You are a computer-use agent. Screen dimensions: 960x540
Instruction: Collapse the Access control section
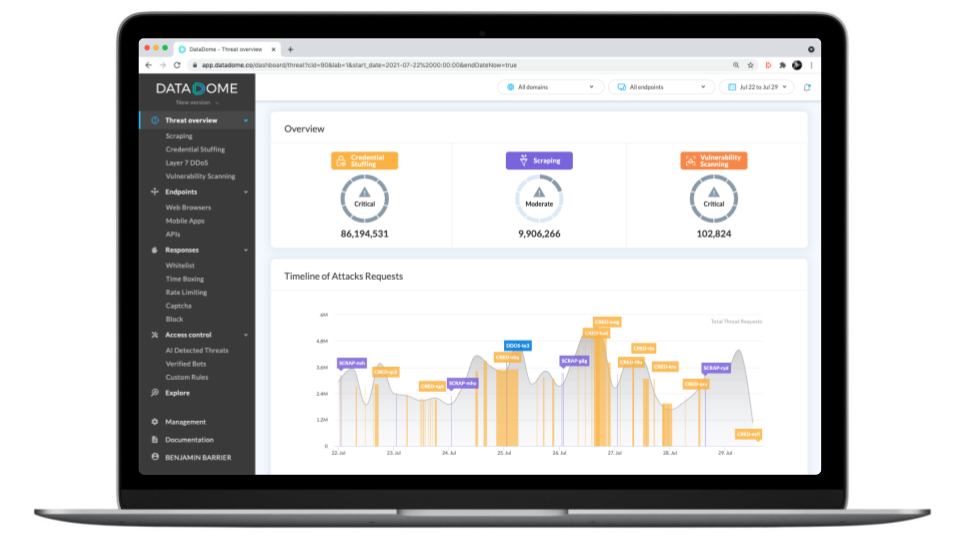tap(246, 335)
